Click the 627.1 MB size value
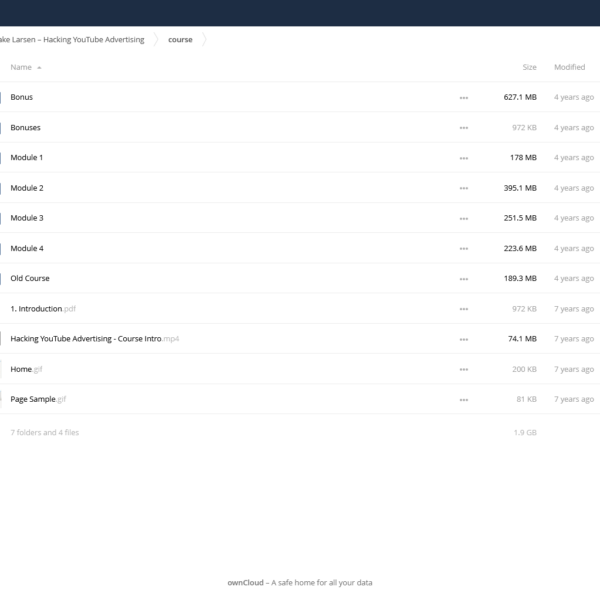This screenshot has height=600, width=600. tap(520, 97)
